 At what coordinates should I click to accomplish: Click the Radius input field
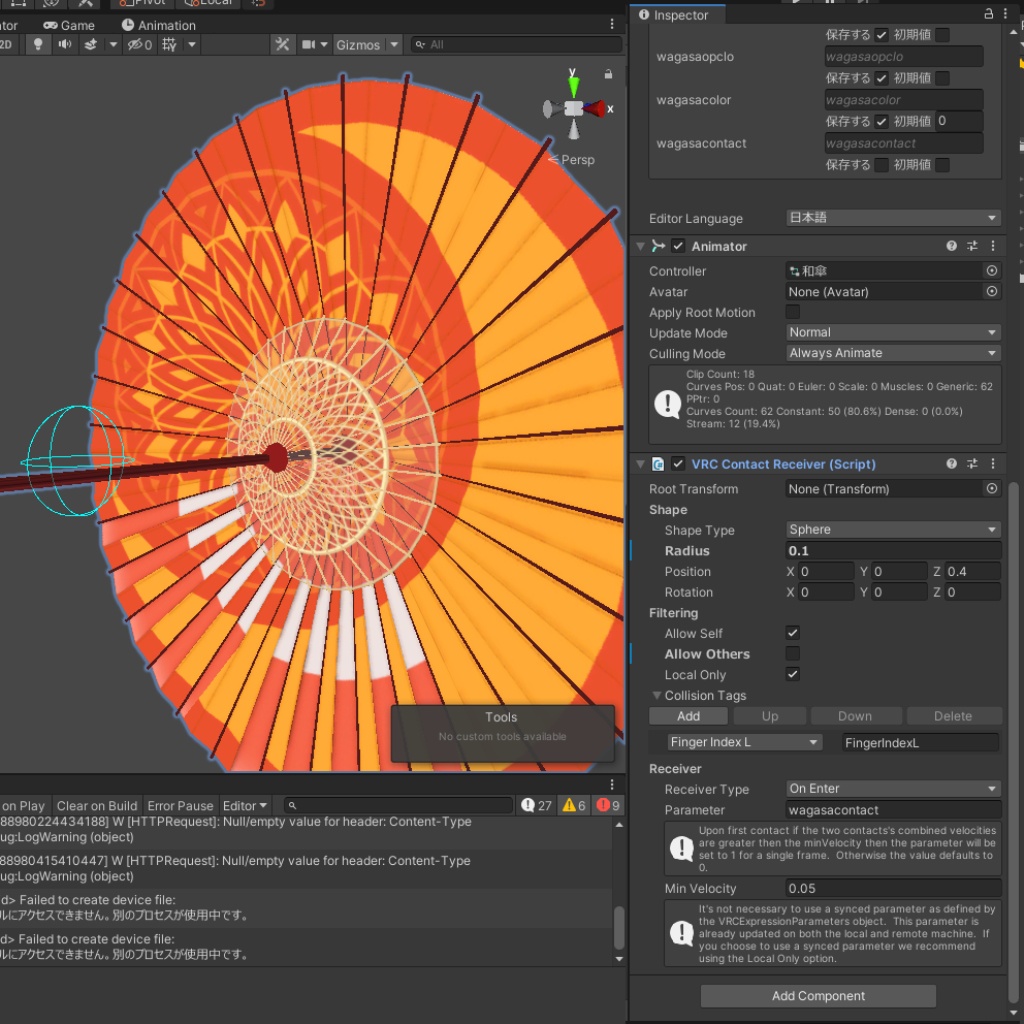tap(893, 551)
